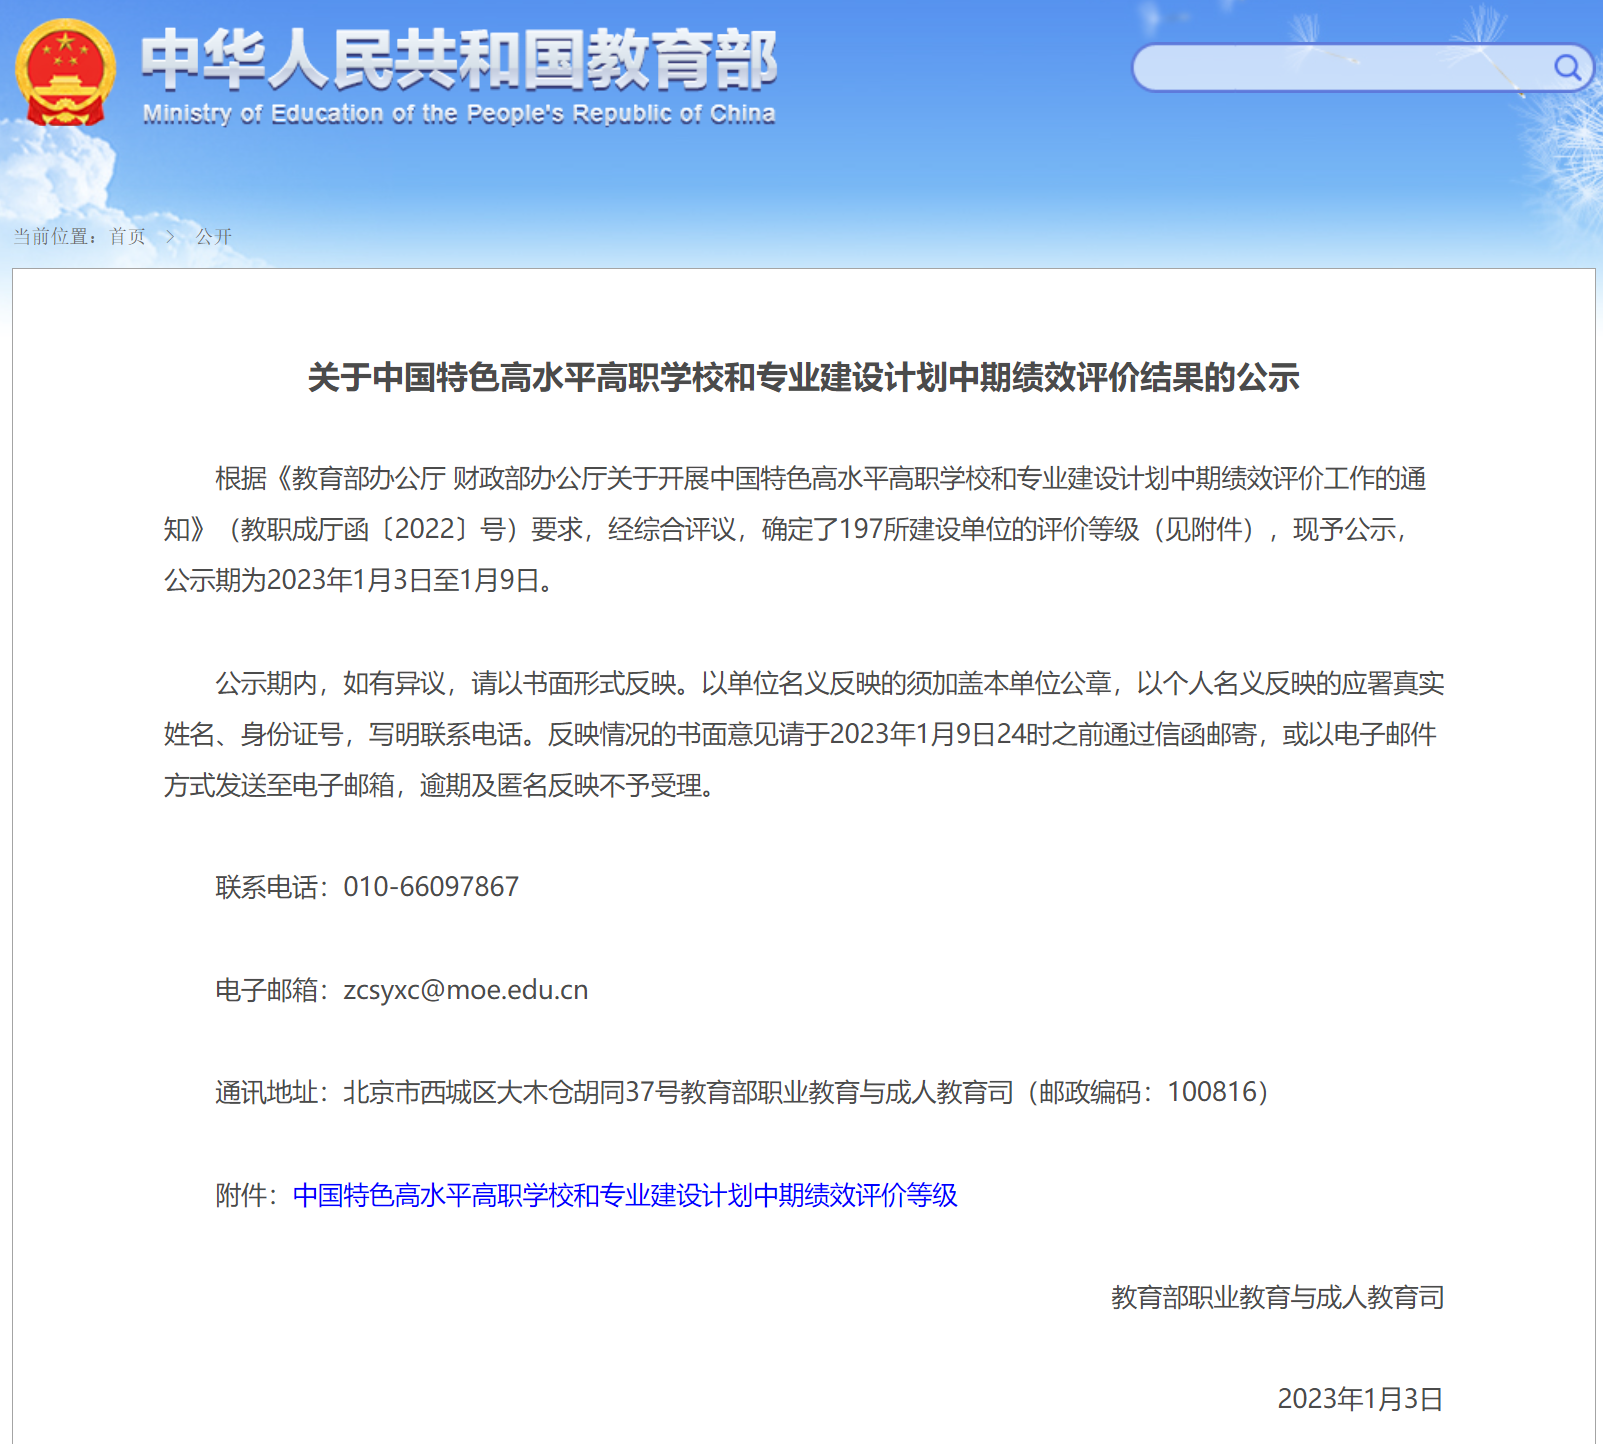Open the 中期绩效评价等级 attachment link
The width and height of the screenshot is (1603, 1444).
(625, 1195)
